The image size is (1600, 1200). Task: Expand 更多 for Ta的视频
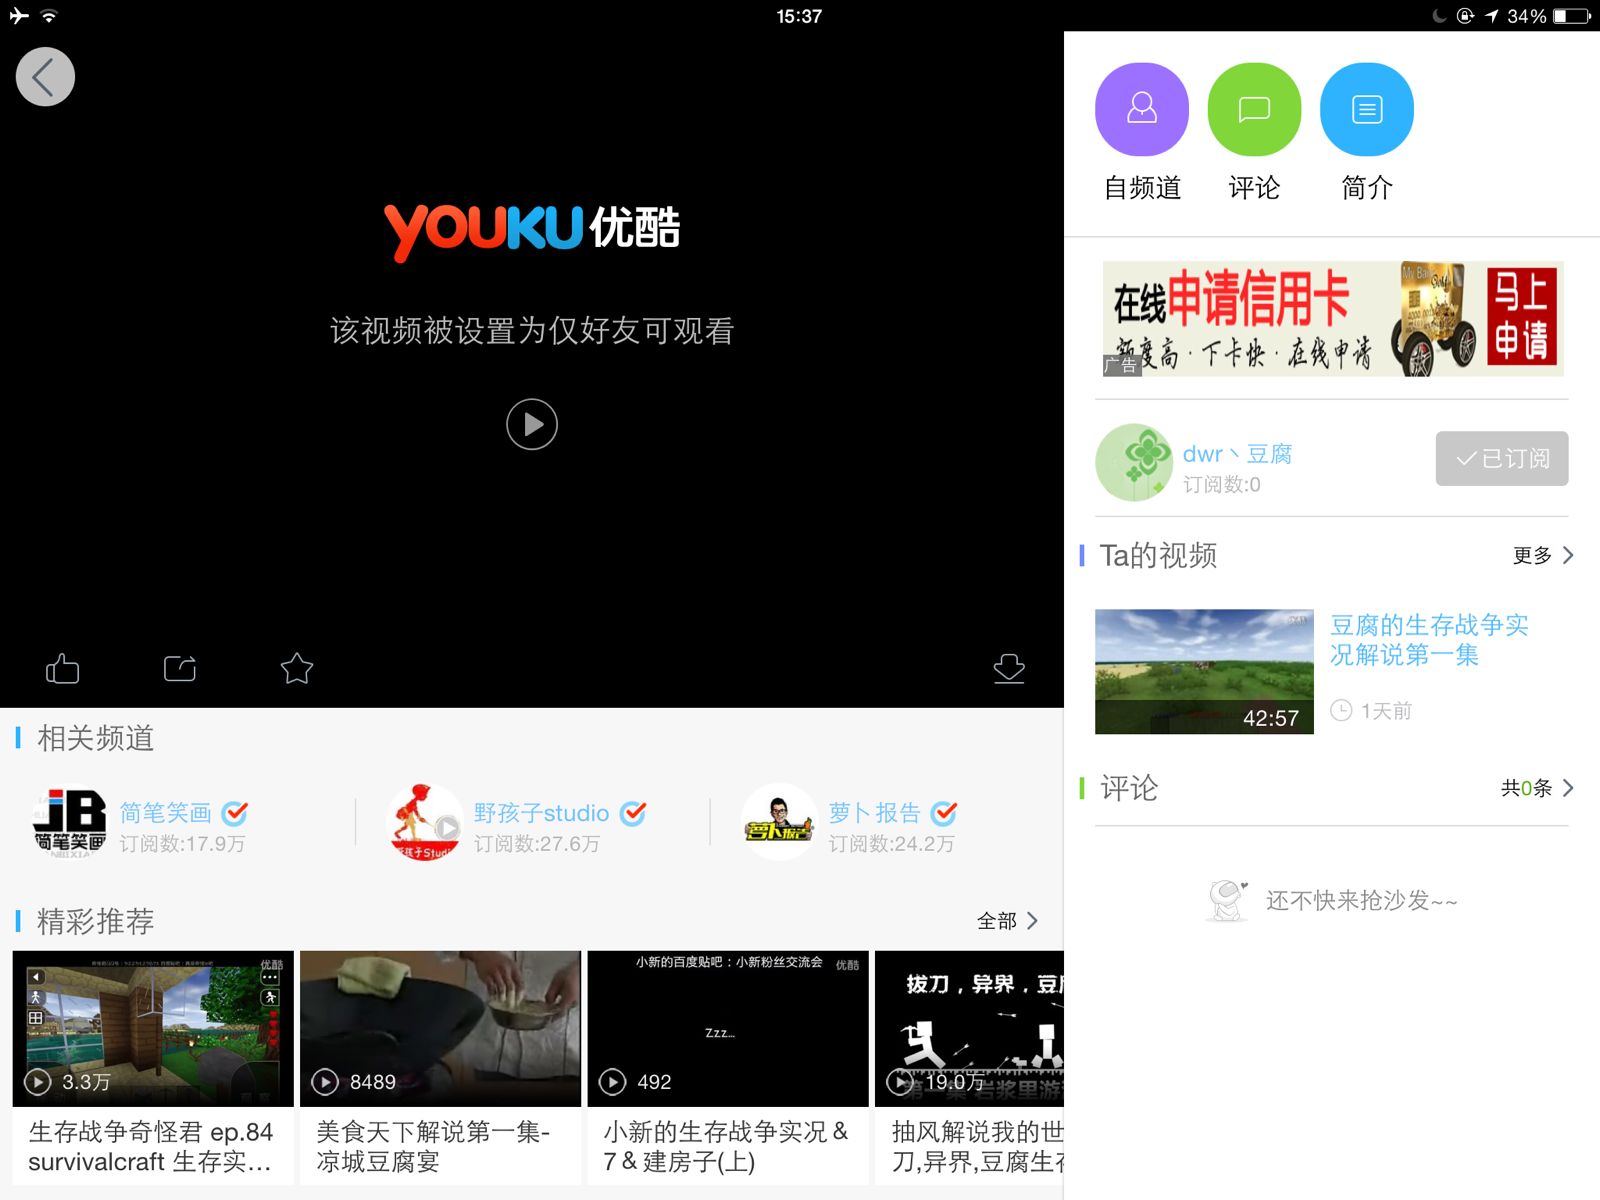[1543, 555]
